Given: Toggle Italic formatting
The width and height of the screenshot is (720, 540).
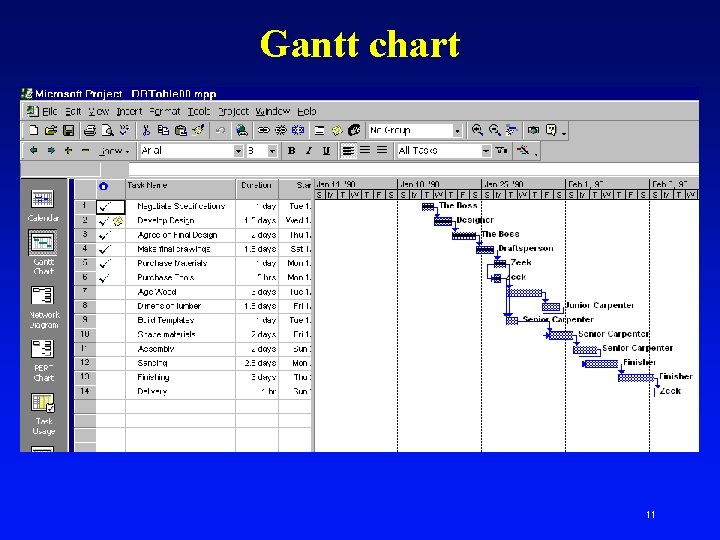Looking at the screenshot, I should (309, 151).
